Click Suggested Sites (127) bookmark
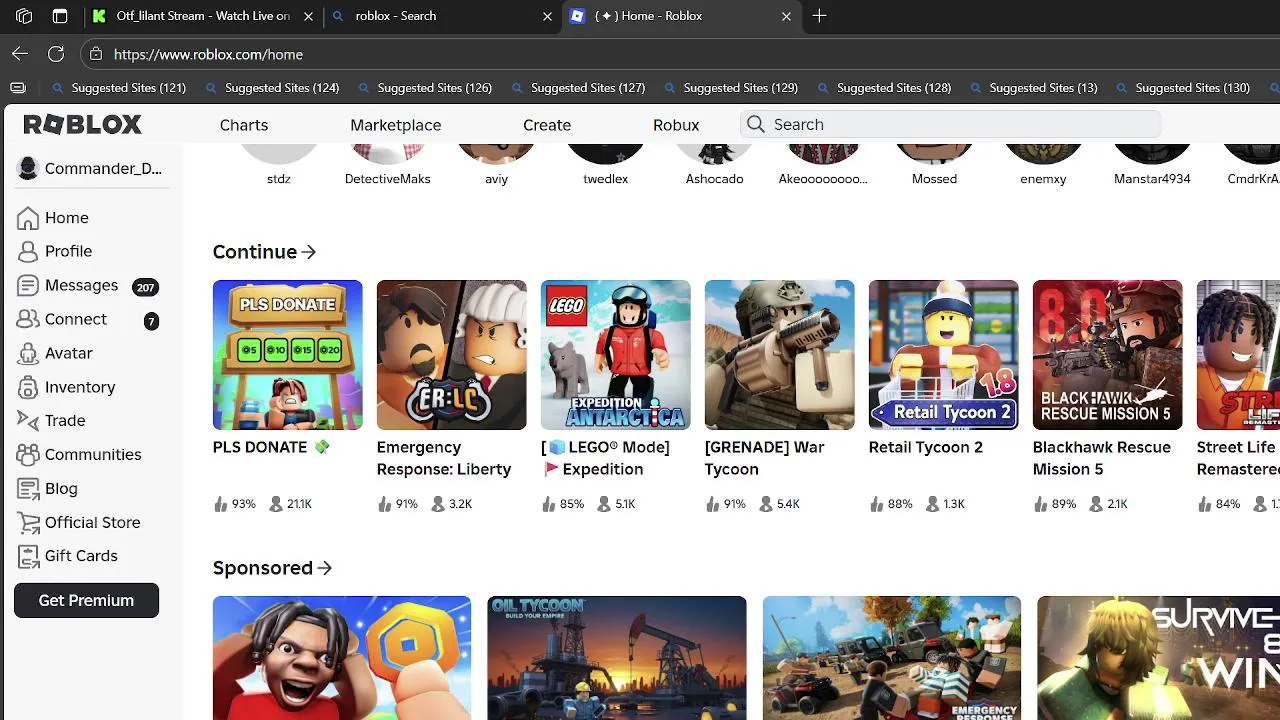The height and width of the screenshot is (720, 1280). (578, 88)
